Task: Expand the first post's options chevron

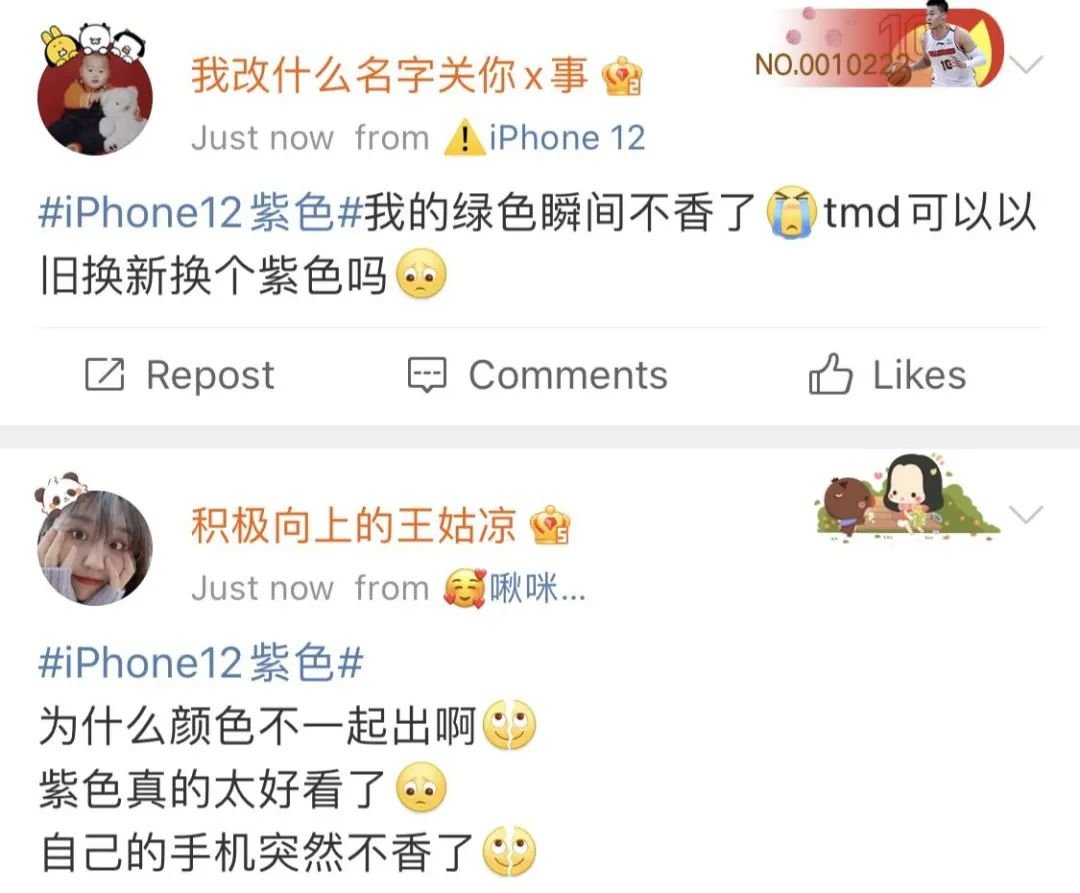Action: point(1026,64)
